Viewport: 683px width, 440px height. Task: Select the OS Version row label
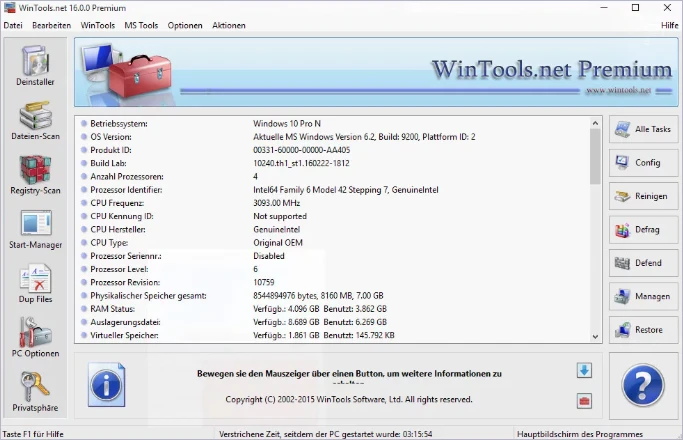[111, 137]
